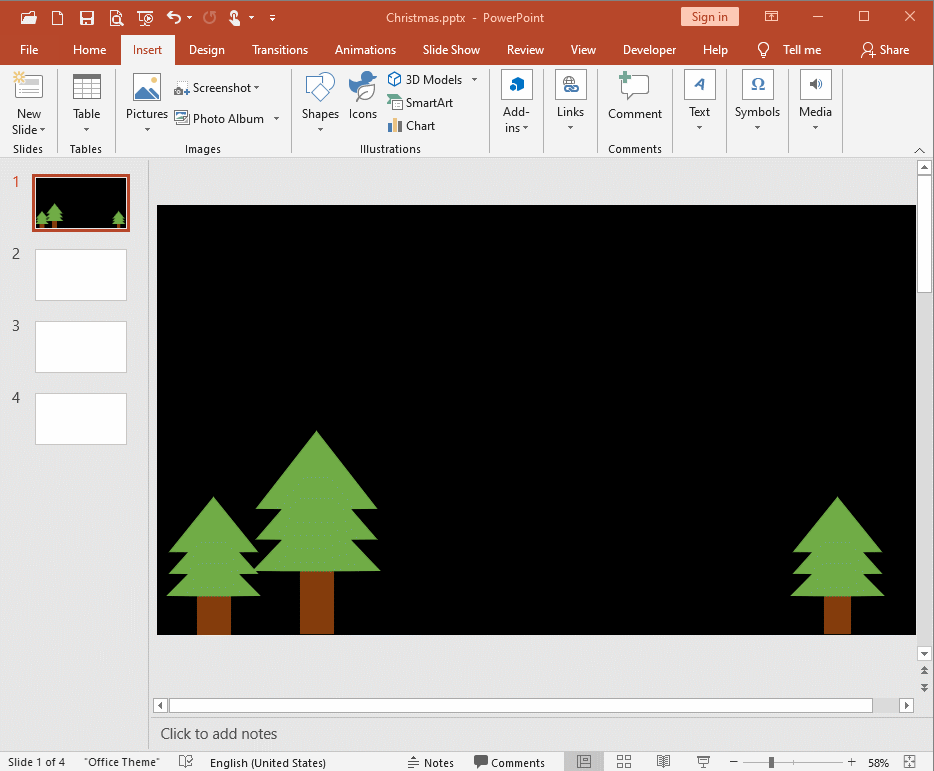The height and width of the screenshot is (771, 934).
Task: Go to the Slide Show tab
Action: pyautogui.click(x=451, y=49)
